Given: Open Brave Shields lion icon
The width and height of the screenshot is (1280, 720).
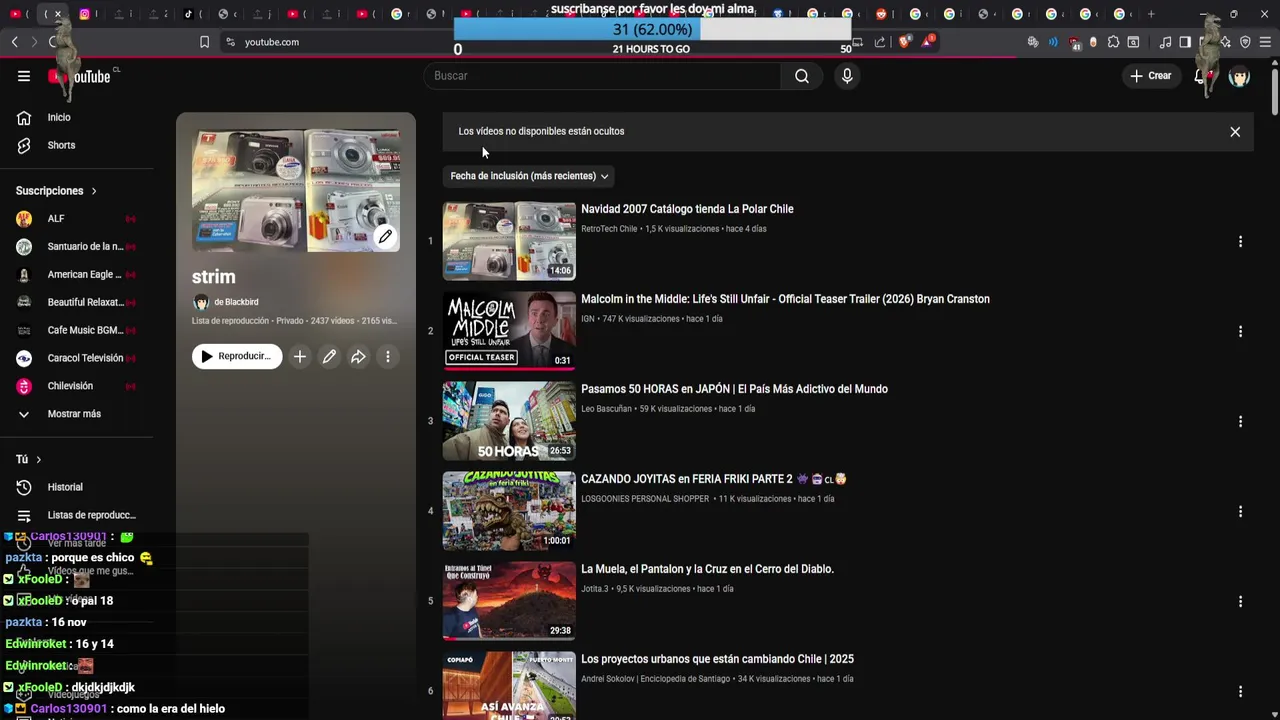Looking at the screenshot, I should (x=905, y=42).
